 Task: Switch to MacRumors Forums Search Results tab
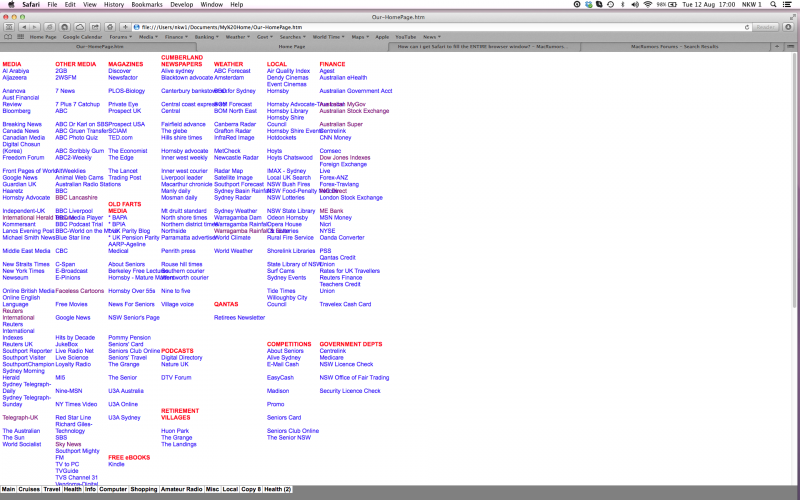[674, 46]
